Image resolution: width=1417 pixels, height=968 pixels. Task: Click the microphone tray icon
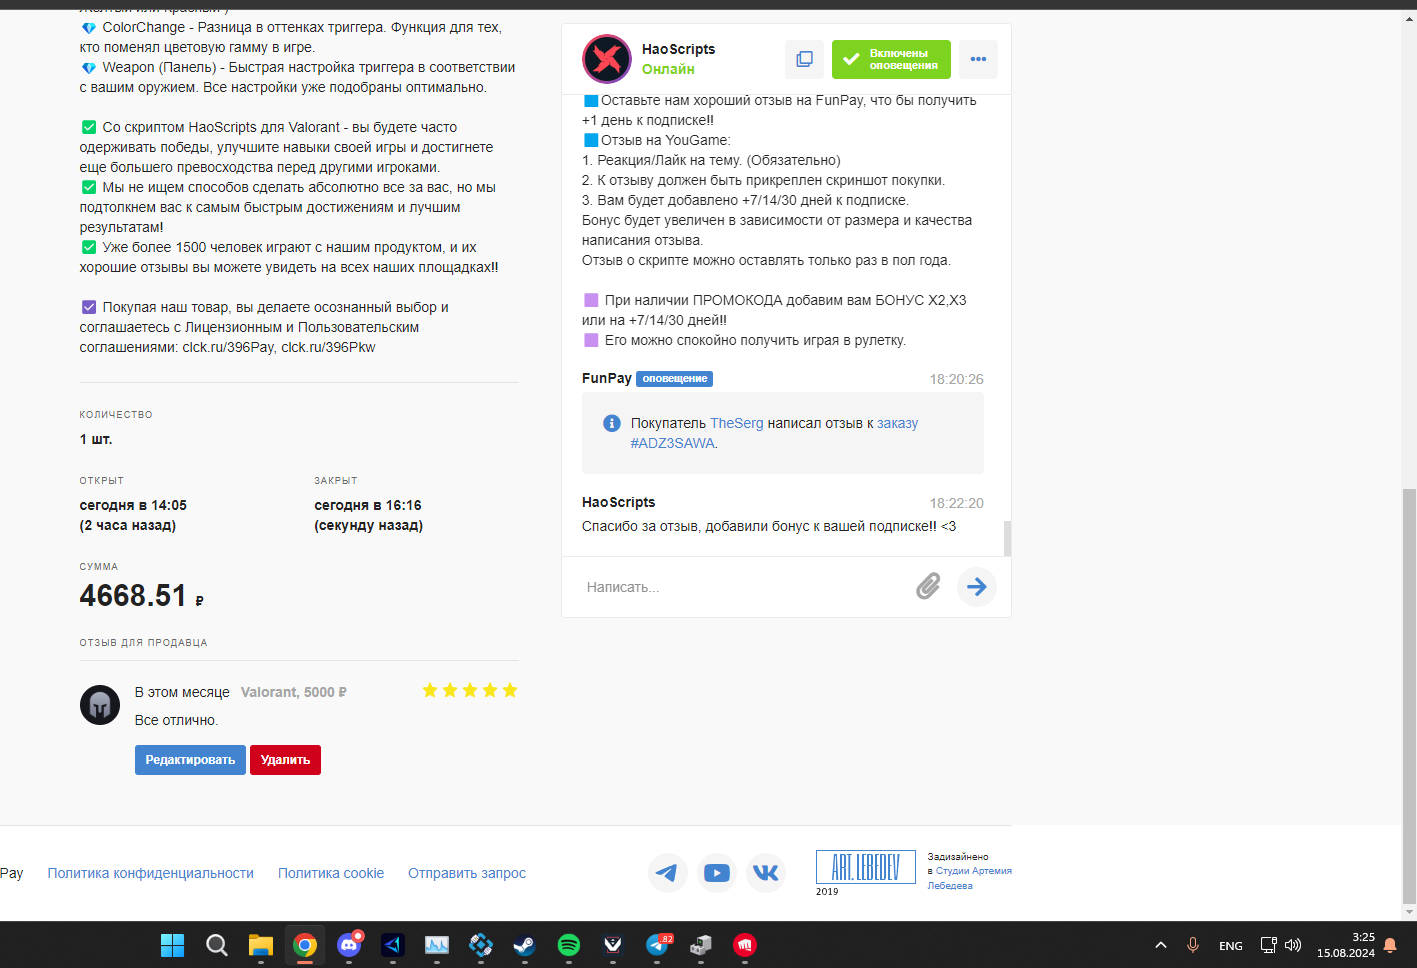click(x=1193, y=945)
